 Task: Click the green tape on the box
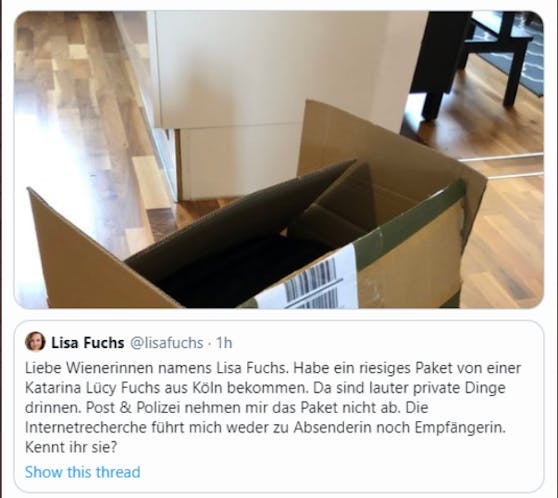click(411, 226)
